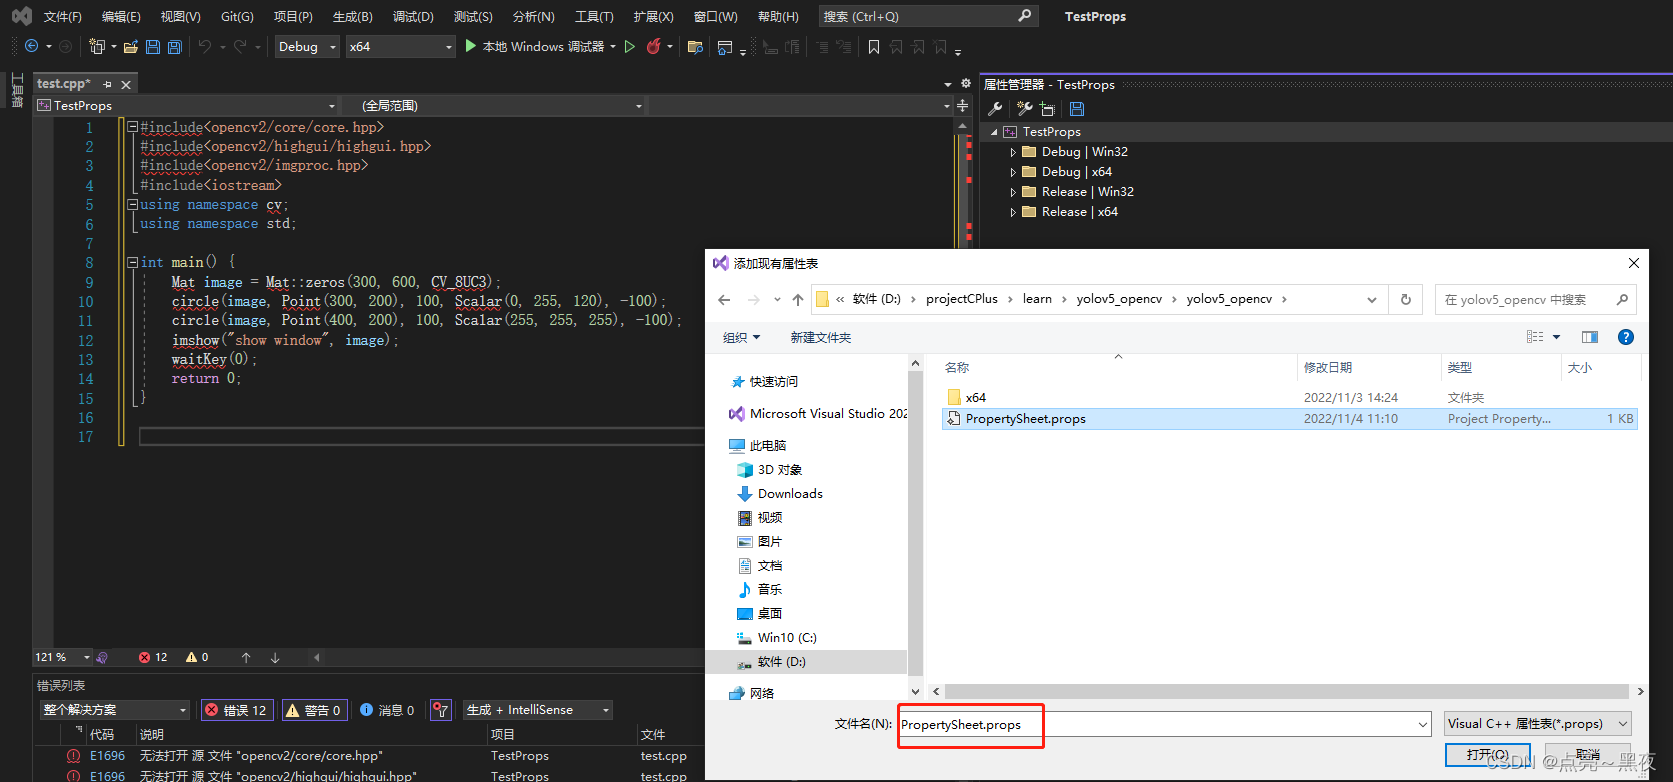The image size is (1673, 782).
Task: Click the 新建文件夹 button
Action: 821,338
